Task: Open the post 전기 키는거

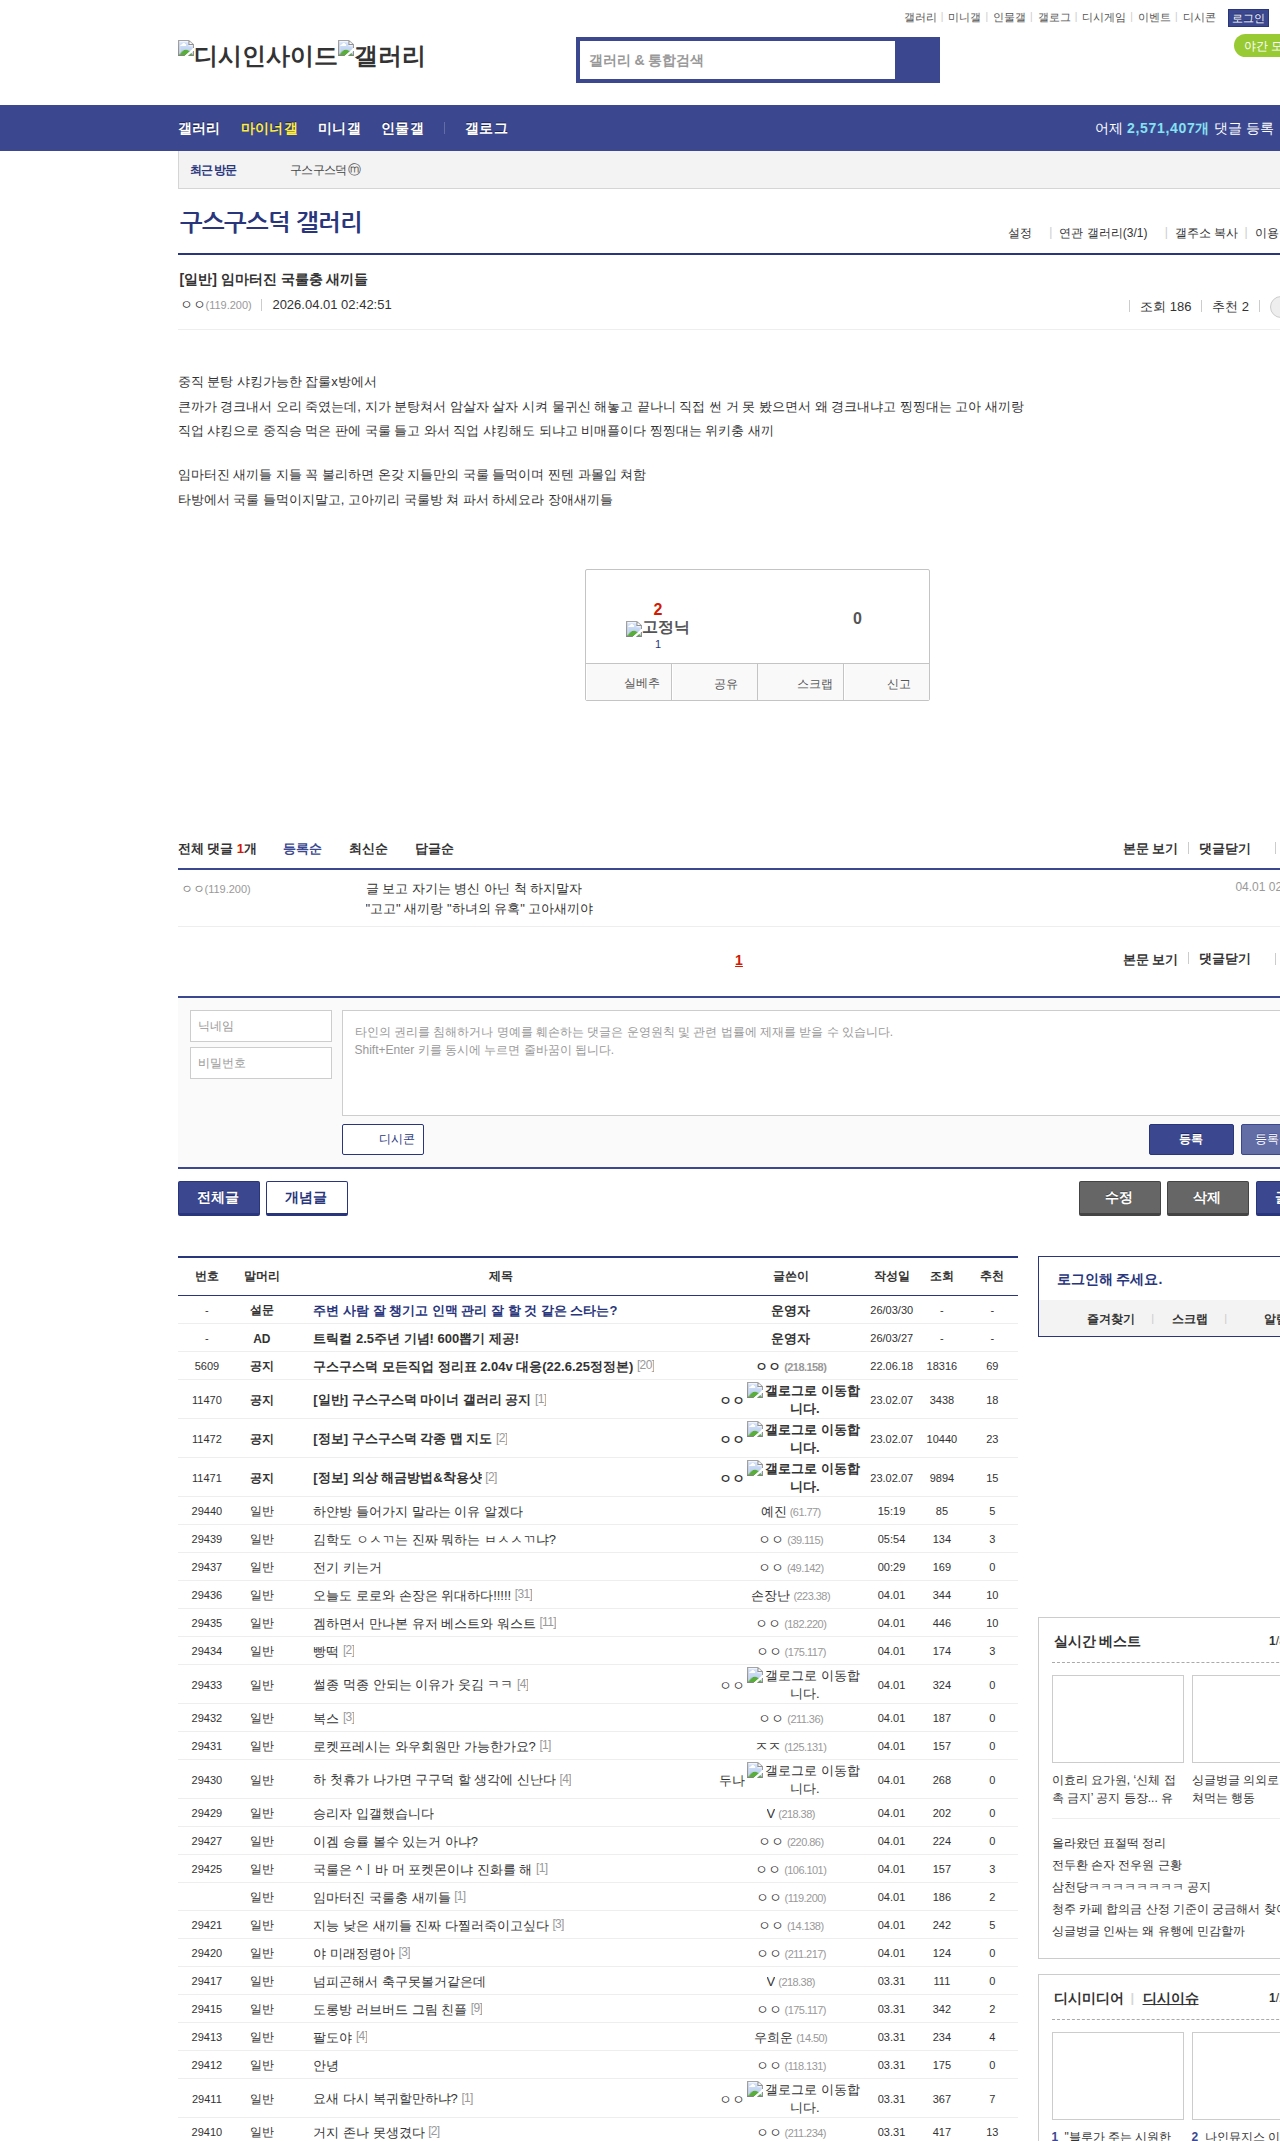Action: point(347,1567)
